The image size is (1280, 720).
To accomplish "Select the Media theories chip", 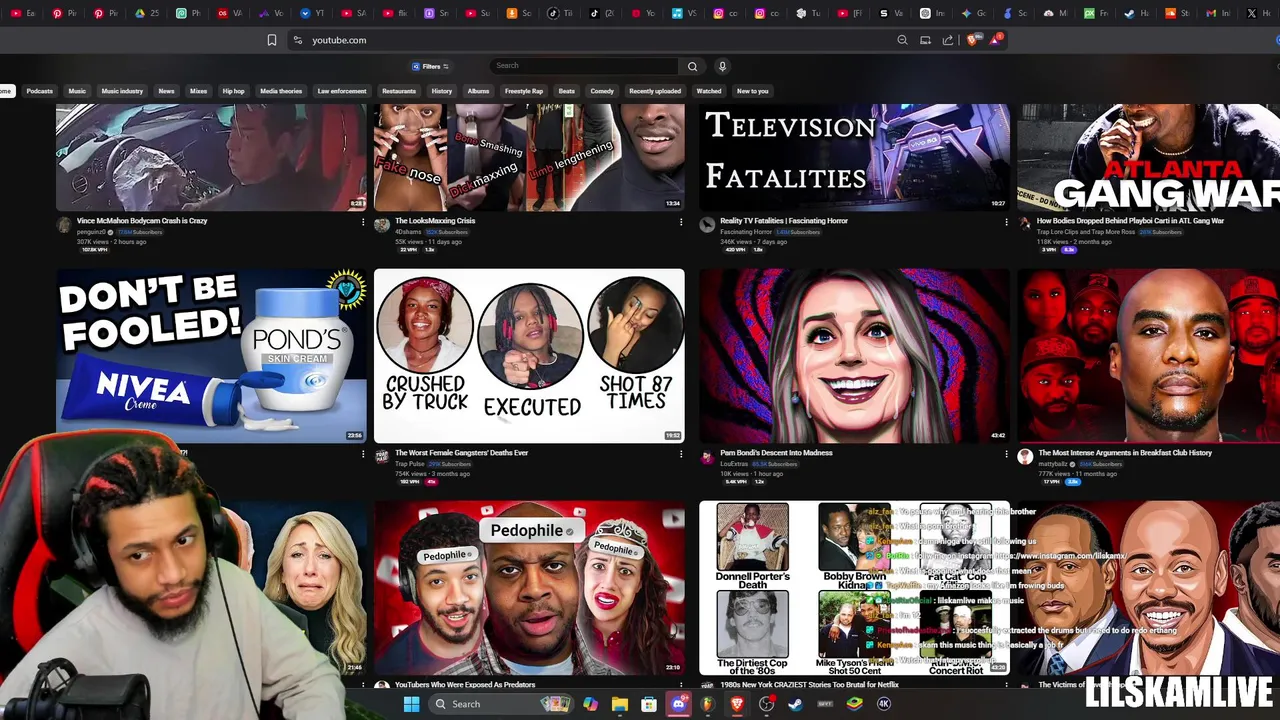I will tap(281, 91).
